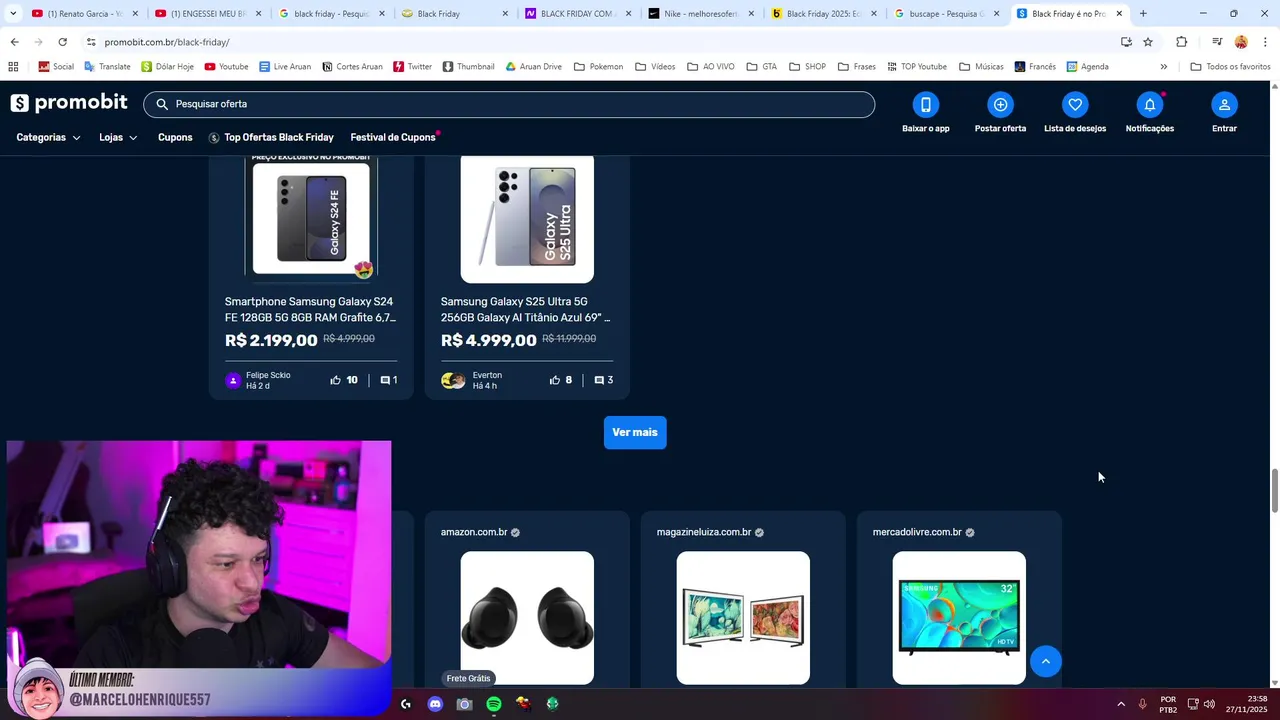Click the Chrome profile avatar
This screenshot has width=1280, height=720.
click(1241, 42)
